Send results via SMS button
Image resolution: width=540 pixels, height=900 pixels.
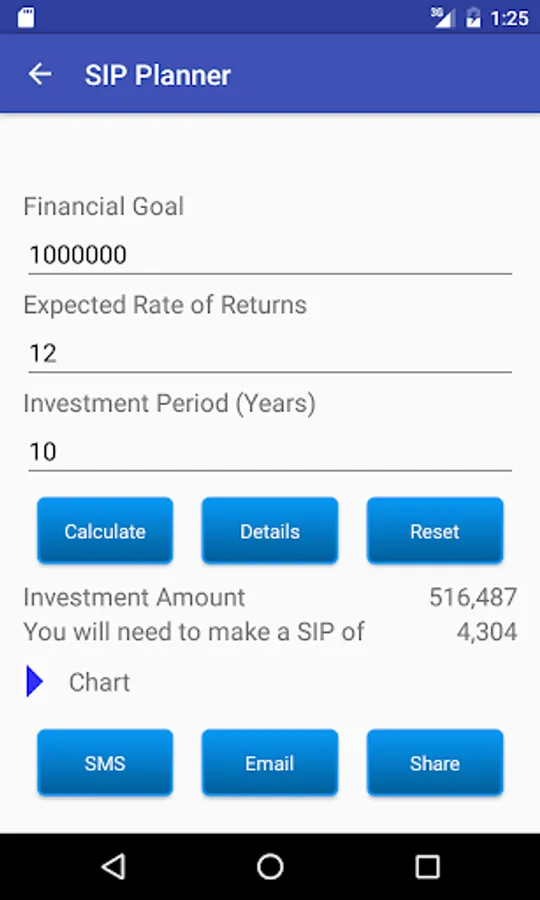point(105,763)
